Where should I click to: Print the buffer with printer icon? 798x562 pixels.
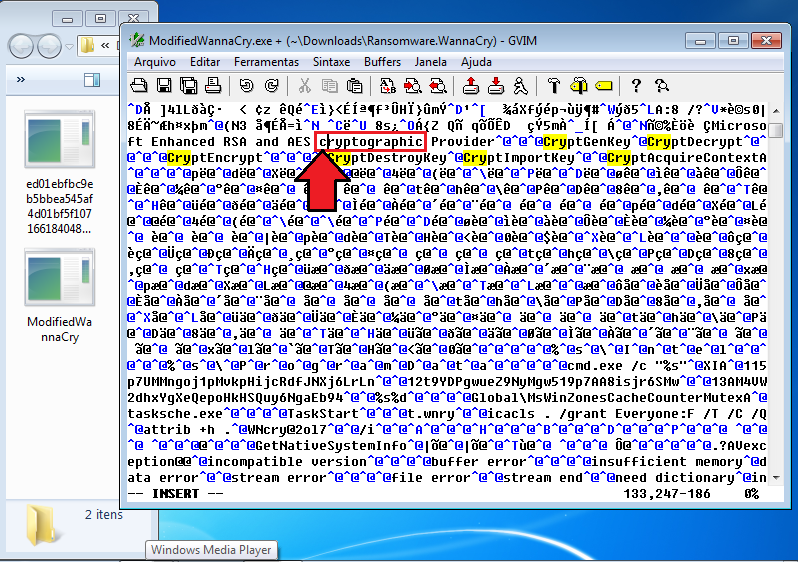tap(213, 86)
